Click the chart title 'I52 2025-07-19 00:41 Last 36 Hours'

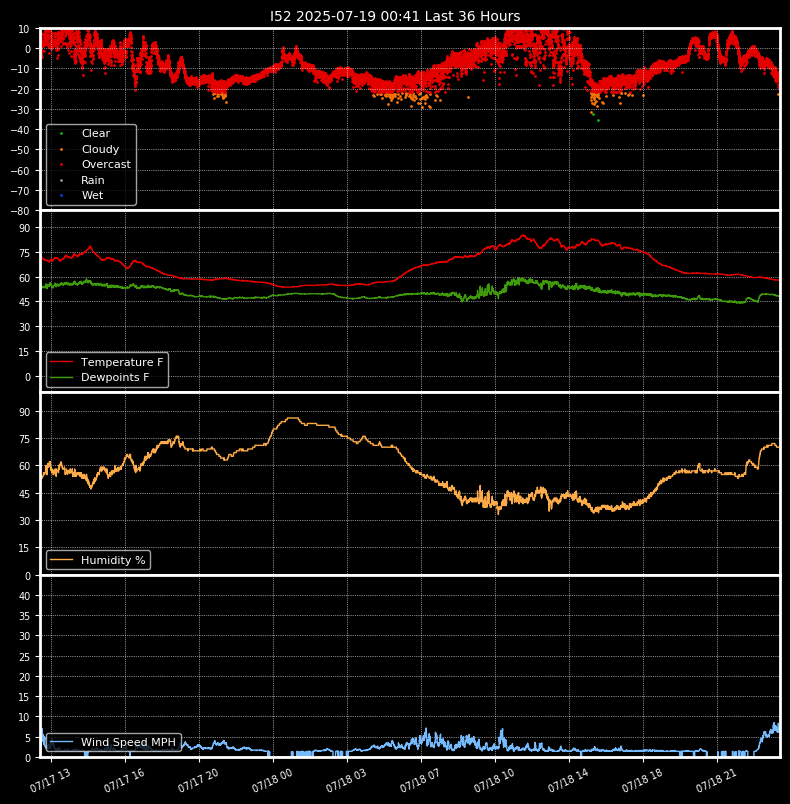395,16
